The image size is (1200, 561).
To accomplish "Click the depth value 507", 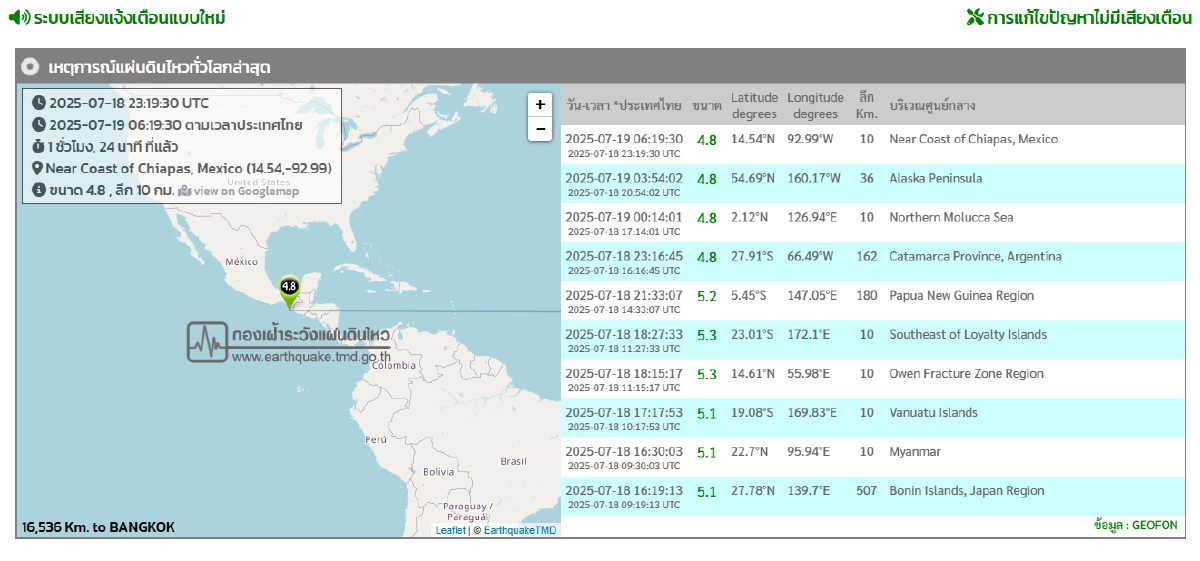I will tap(866, 491).
